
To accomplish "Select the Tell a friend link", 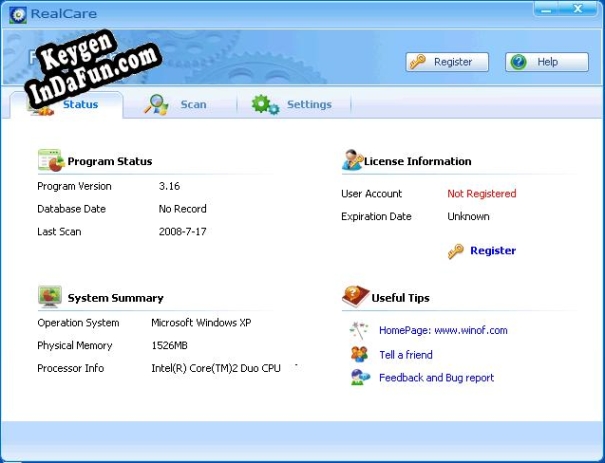I will pos(406,355).
